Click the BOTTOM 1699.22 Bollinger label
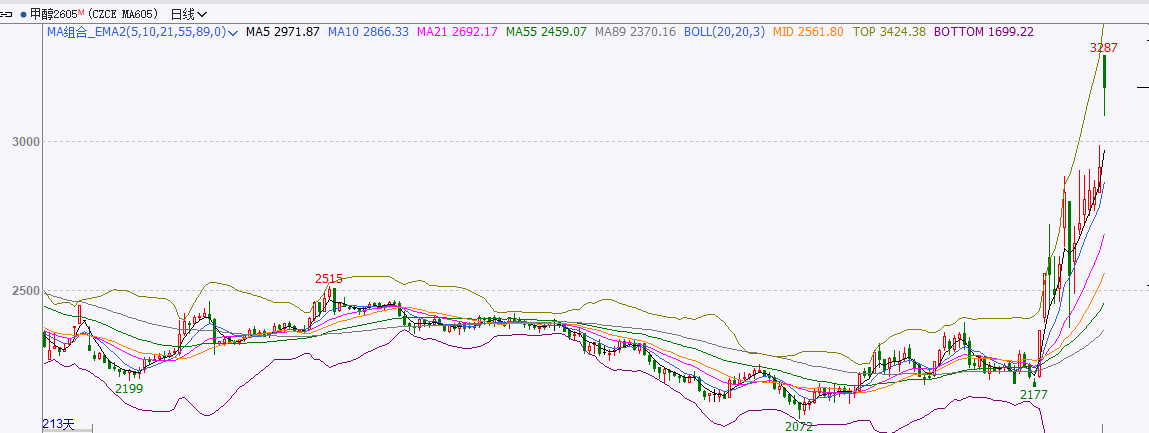The image size is (1149, 433). (983, 32)
